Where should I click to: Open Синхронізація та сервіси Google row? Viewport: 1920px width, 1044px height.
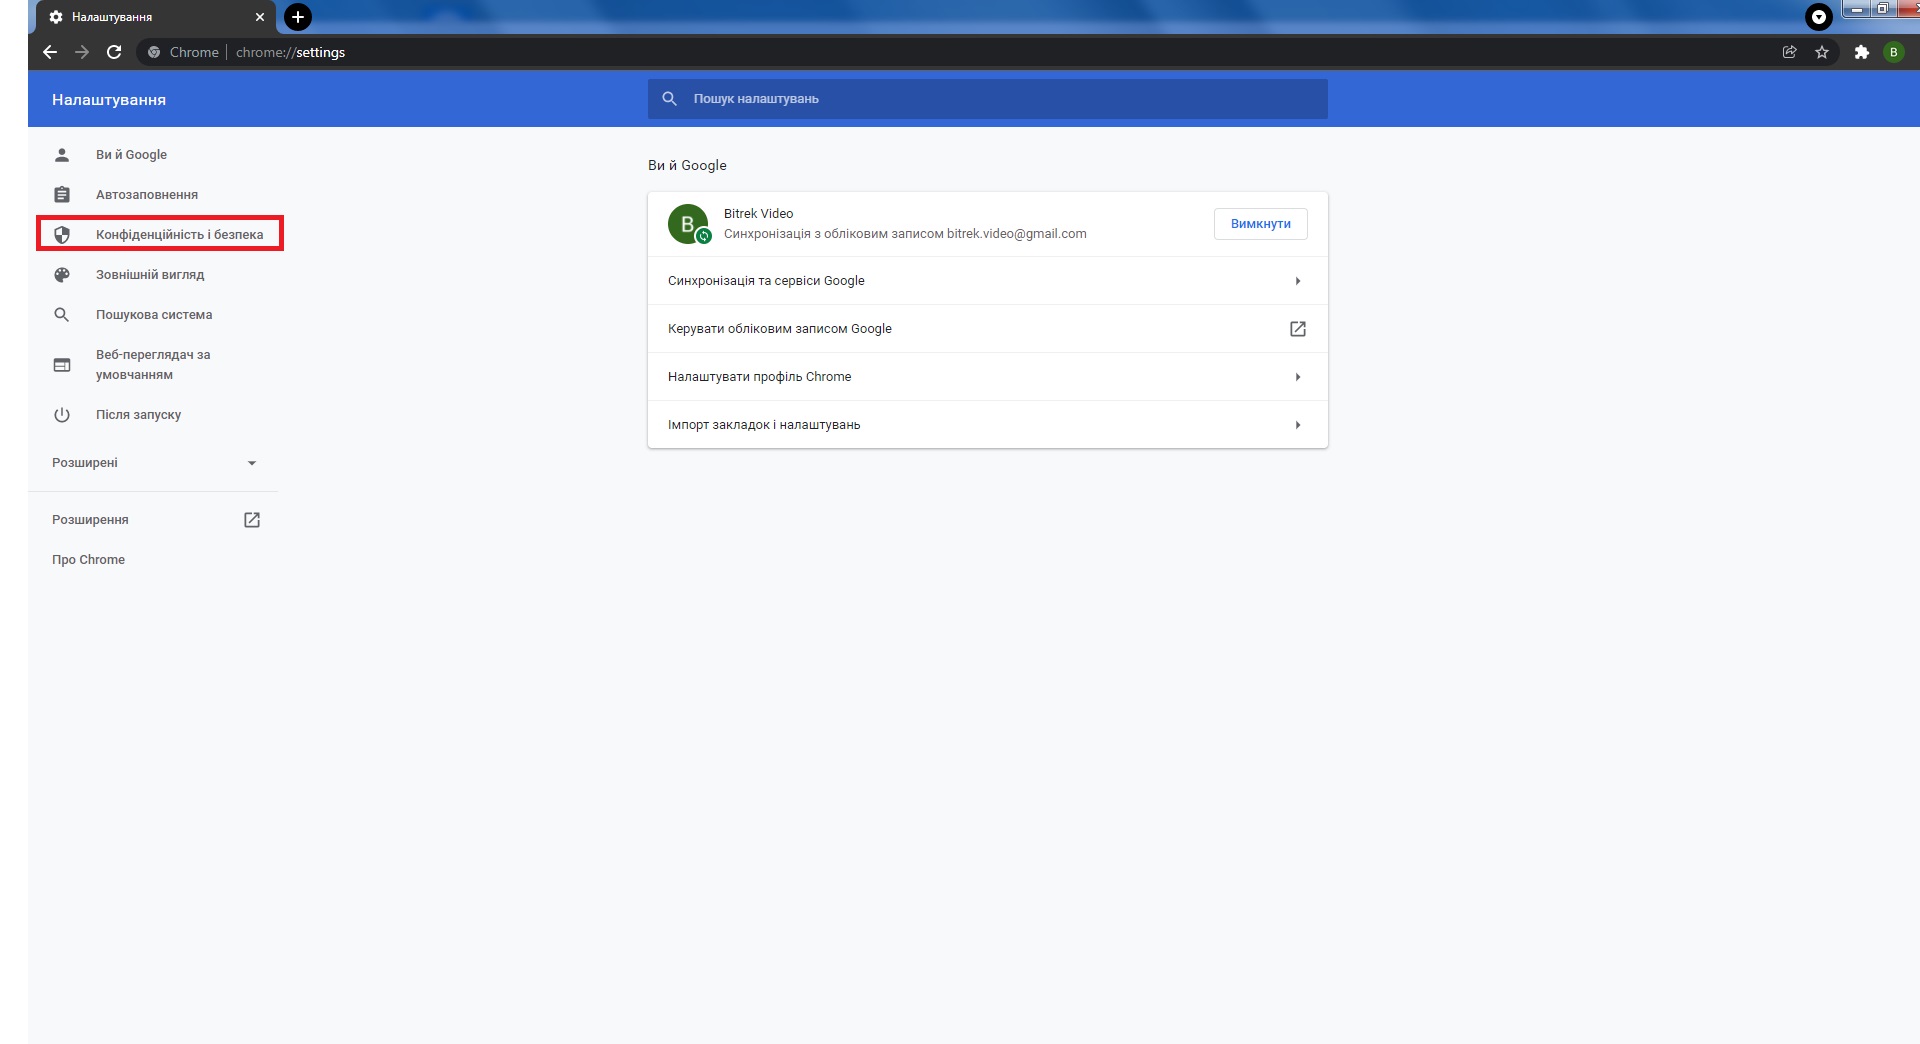(986, 281)
